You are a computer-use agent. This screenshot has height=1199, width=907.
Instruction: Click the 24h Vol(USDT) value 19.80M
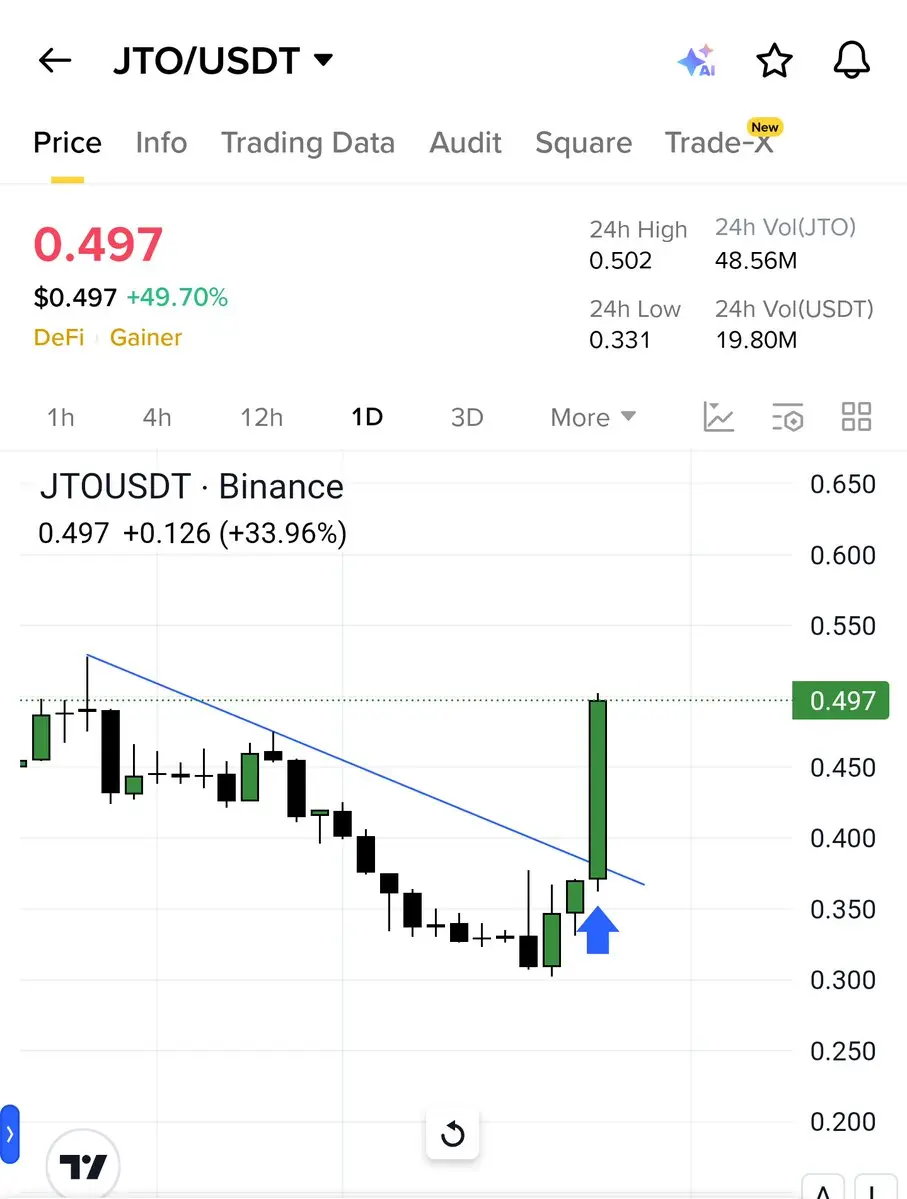[x=756, y=340]
